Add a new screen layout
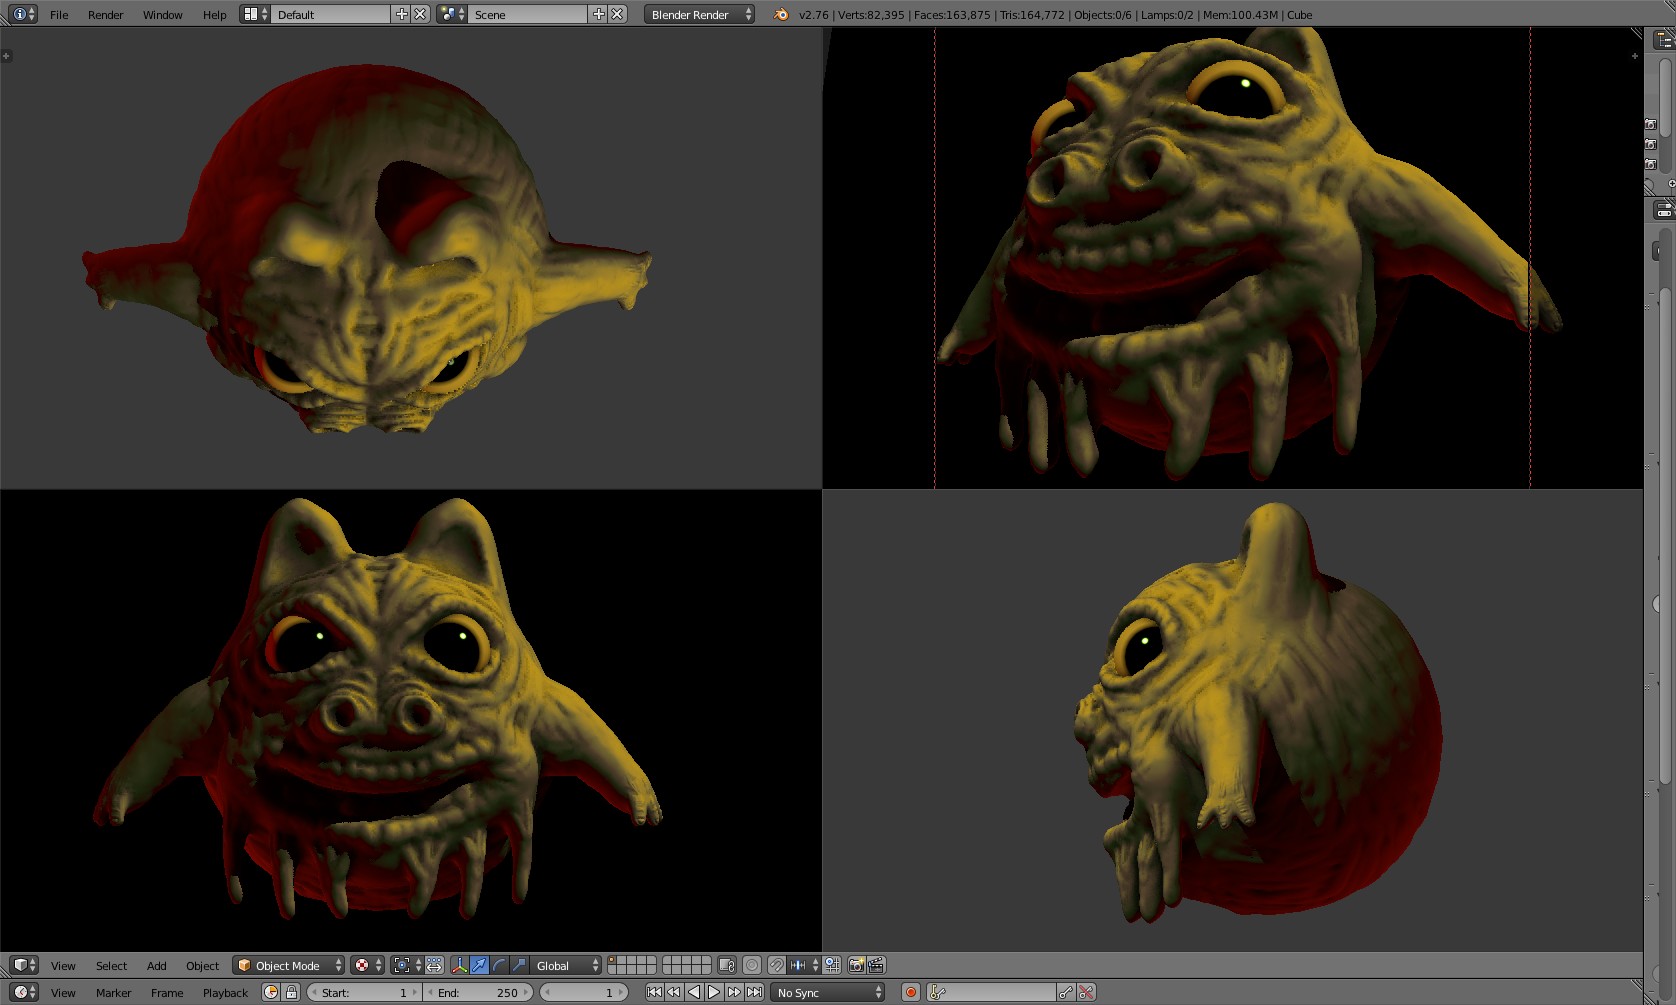This screenshot has height=1005, width=1676. 402,14
